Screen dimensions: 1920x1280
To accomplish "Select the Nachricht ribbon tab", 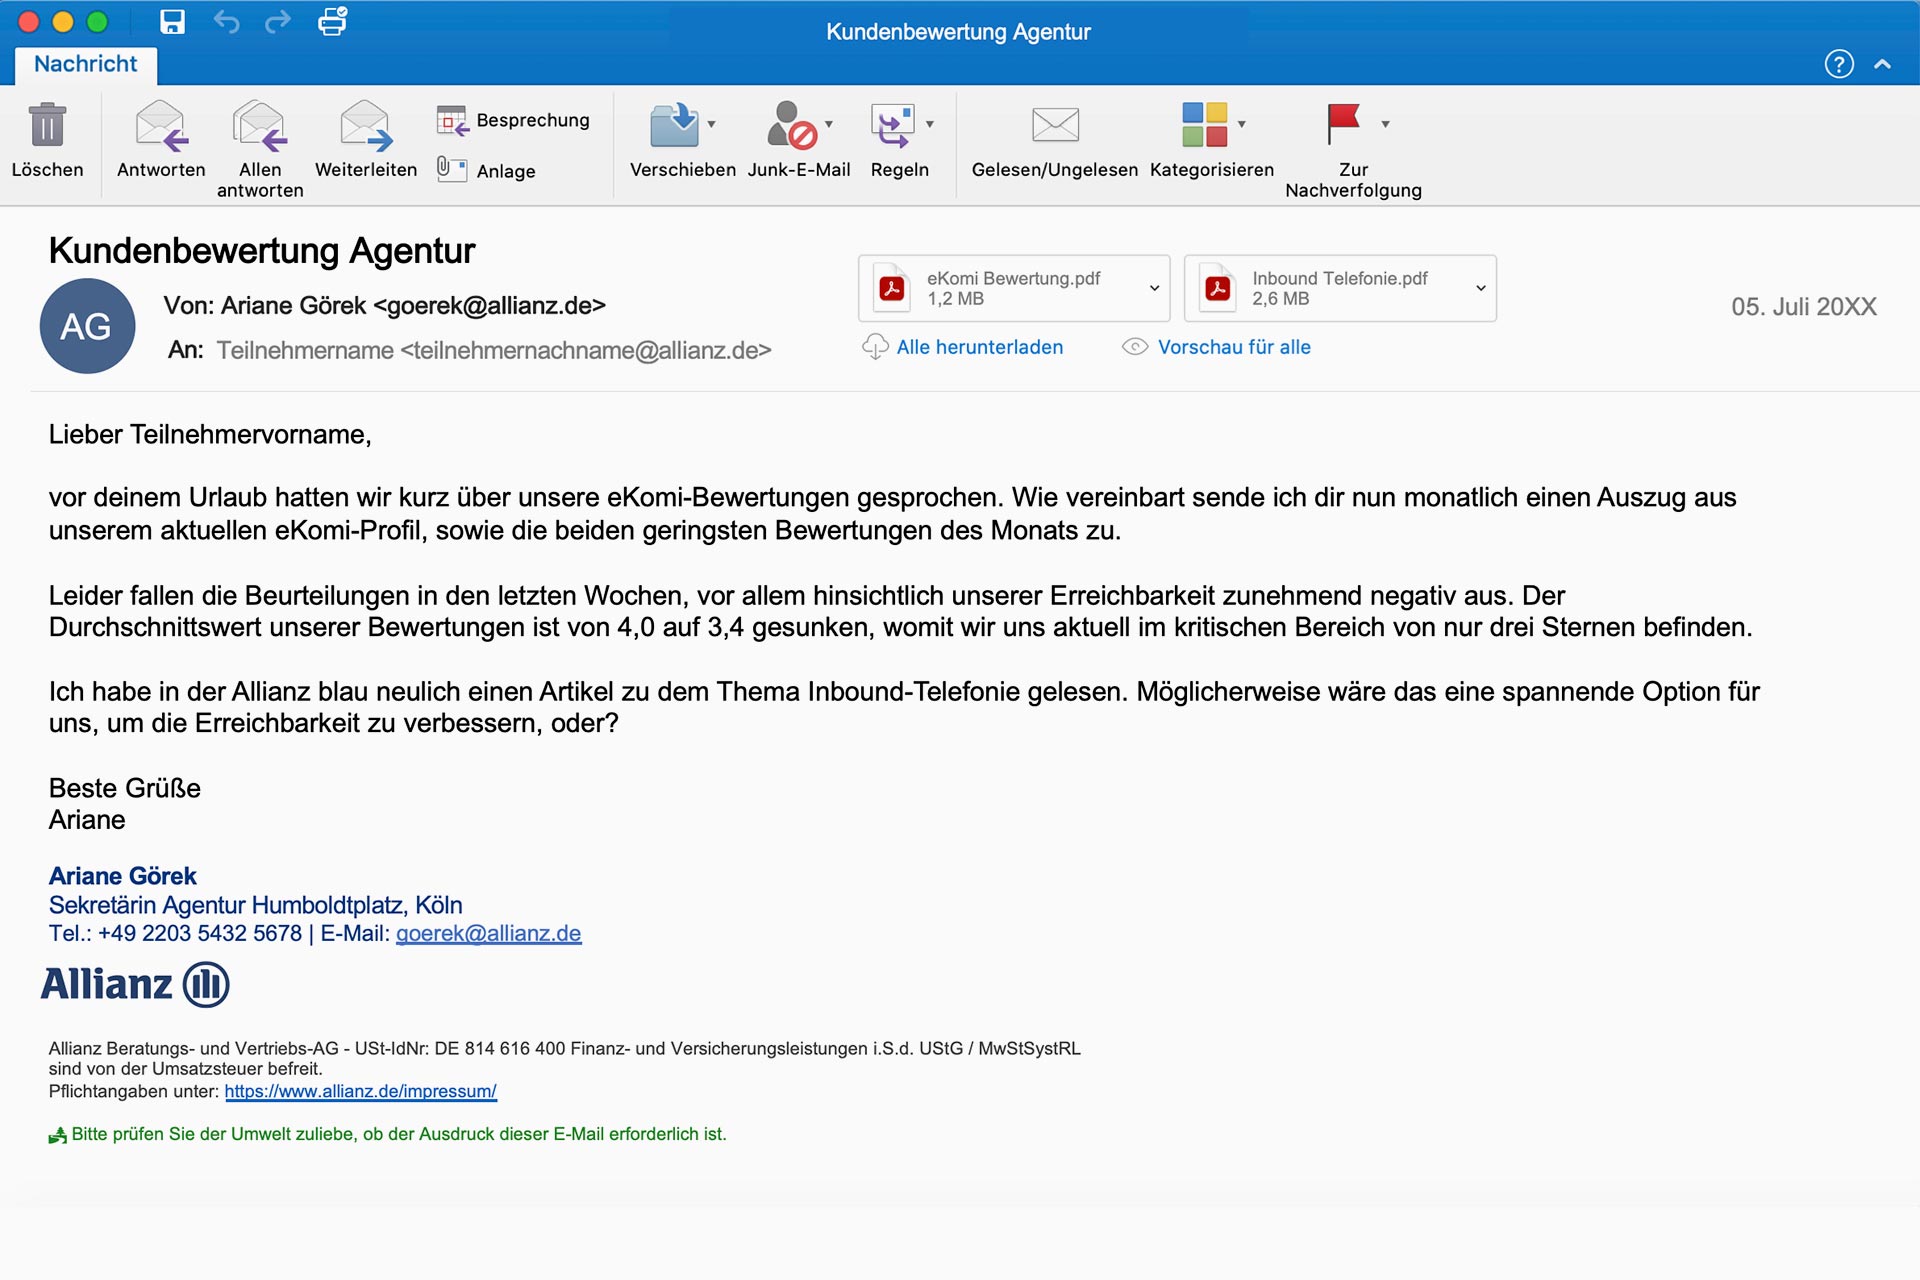I will pos(86,64).
